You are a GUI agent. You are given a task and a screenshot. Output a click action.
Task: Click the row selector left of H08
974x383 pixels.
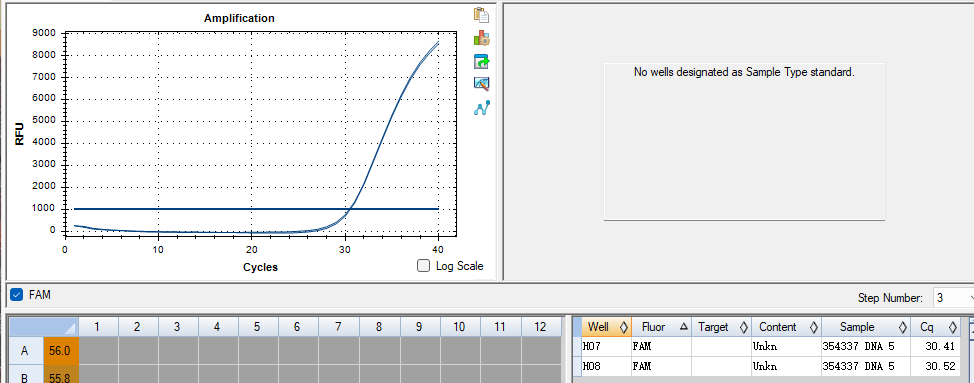click(576, 366)
